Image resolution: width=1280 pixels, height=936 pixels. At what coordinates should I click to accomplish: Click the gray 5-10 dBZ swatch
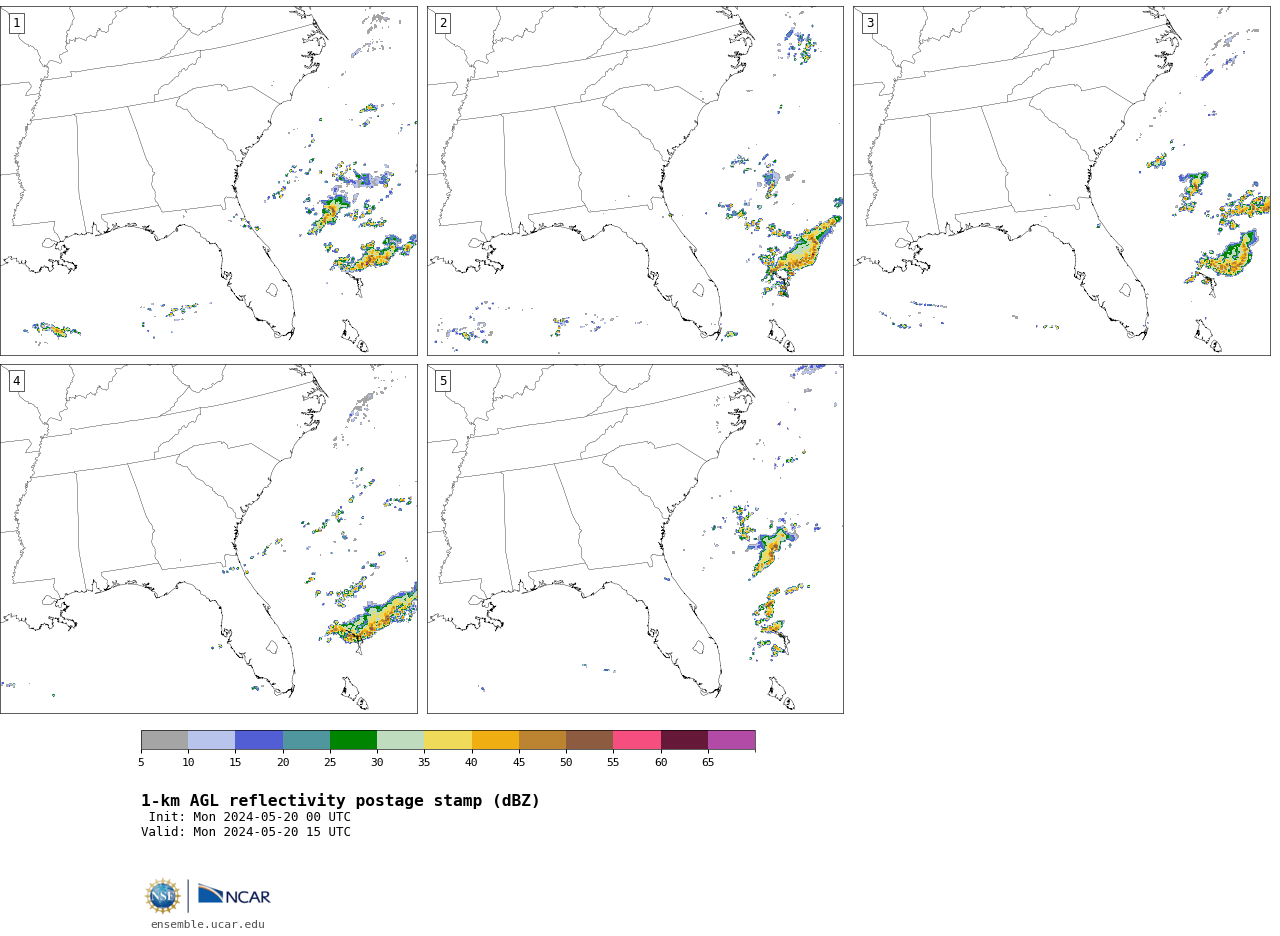pos(164,740)
